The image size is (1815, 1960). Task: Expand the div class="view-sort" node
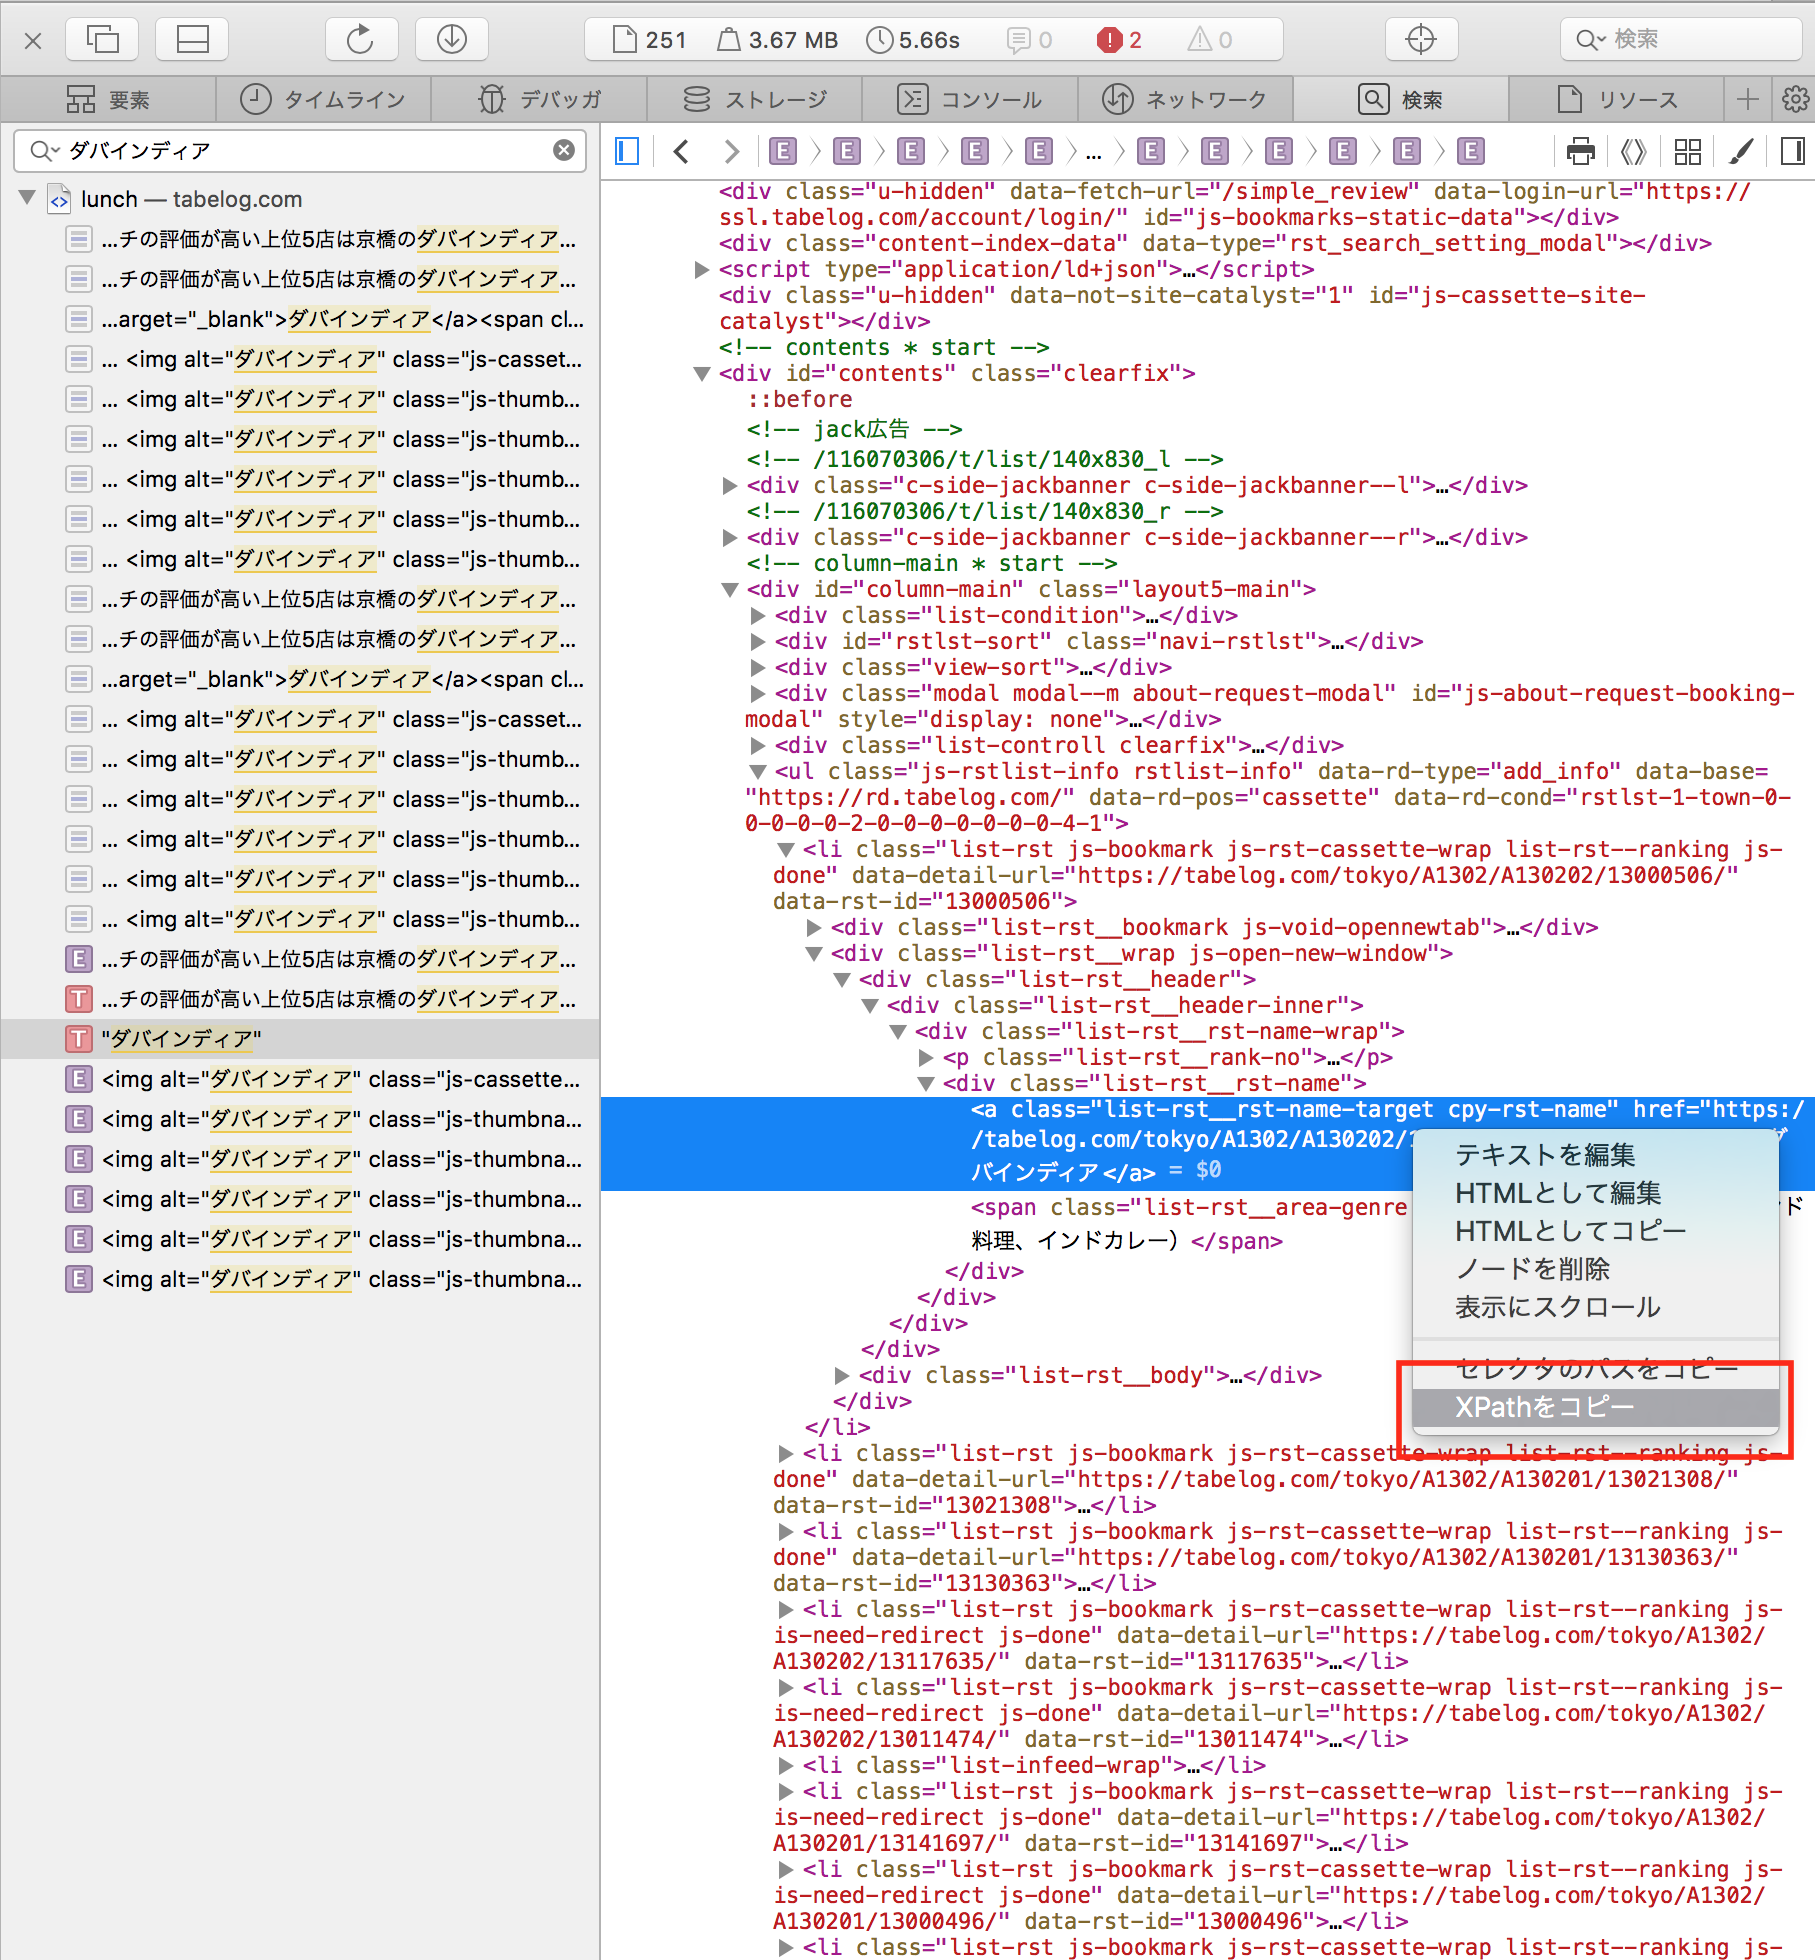(x=758, y=667)
